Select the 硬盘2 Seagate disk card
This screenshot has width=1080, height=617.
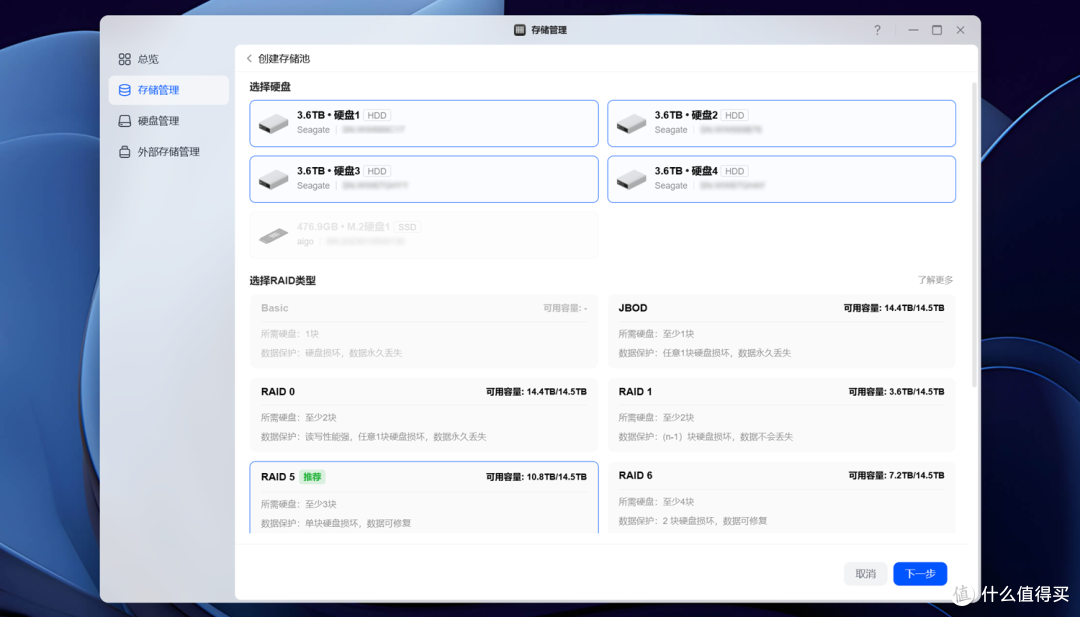pyautogui.click(x=781, y=123)
